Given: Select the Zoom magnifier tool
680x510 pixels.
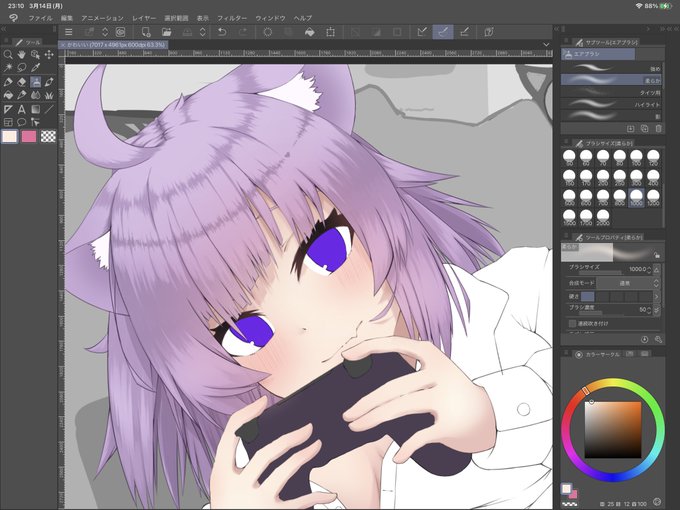Looking at the screenshot, I should click(x=8, y=54).
